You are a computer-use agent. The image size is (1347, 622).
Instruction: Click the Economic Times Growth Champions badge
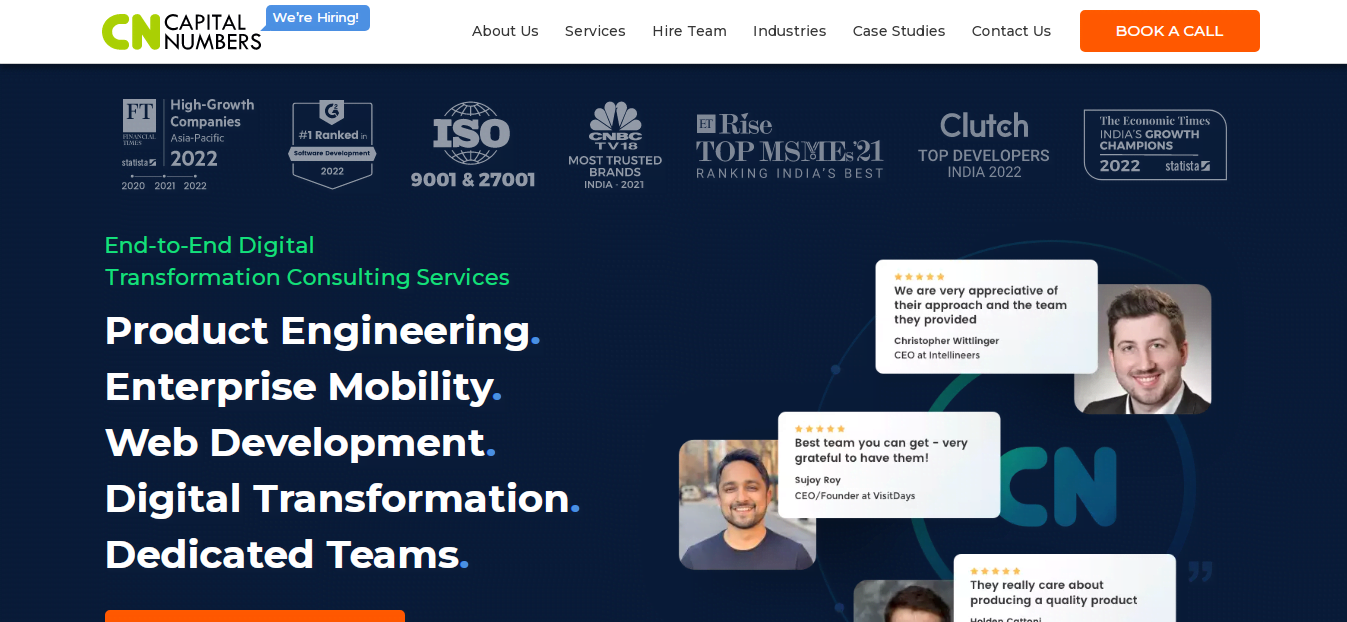[x=1155, y=145]
